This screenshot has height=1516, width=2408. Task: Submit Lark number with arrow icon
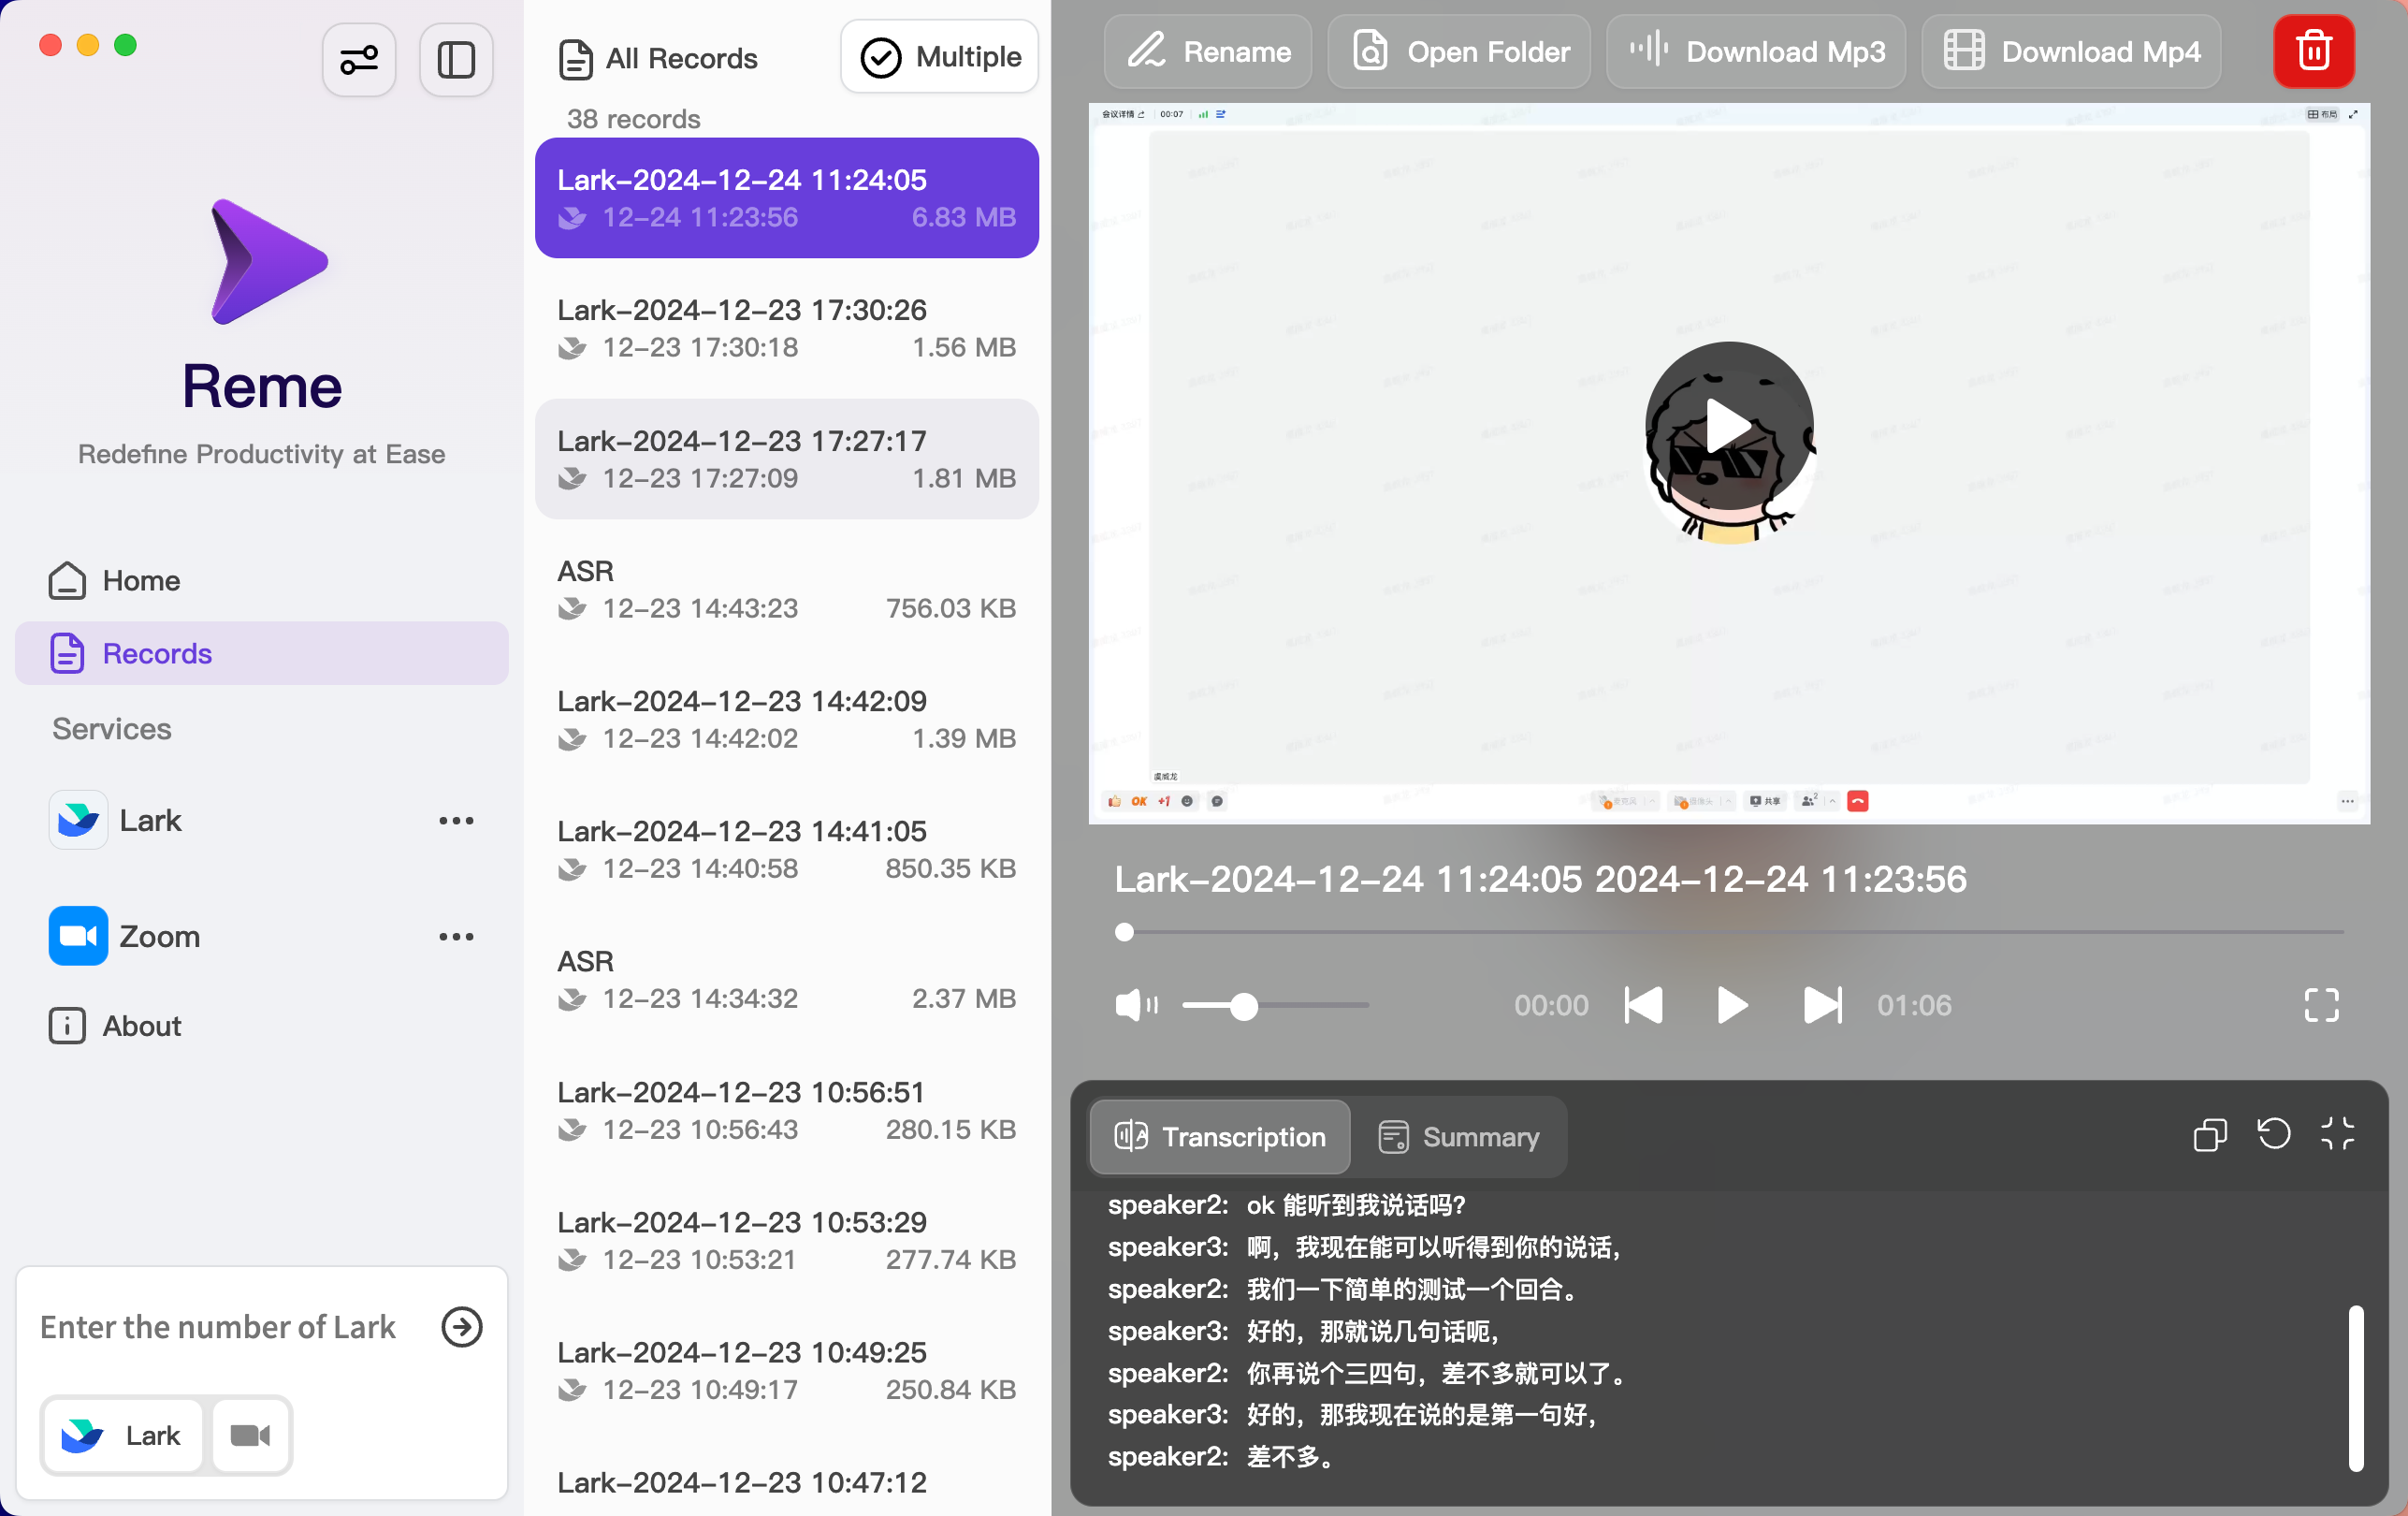[461, 1326]
